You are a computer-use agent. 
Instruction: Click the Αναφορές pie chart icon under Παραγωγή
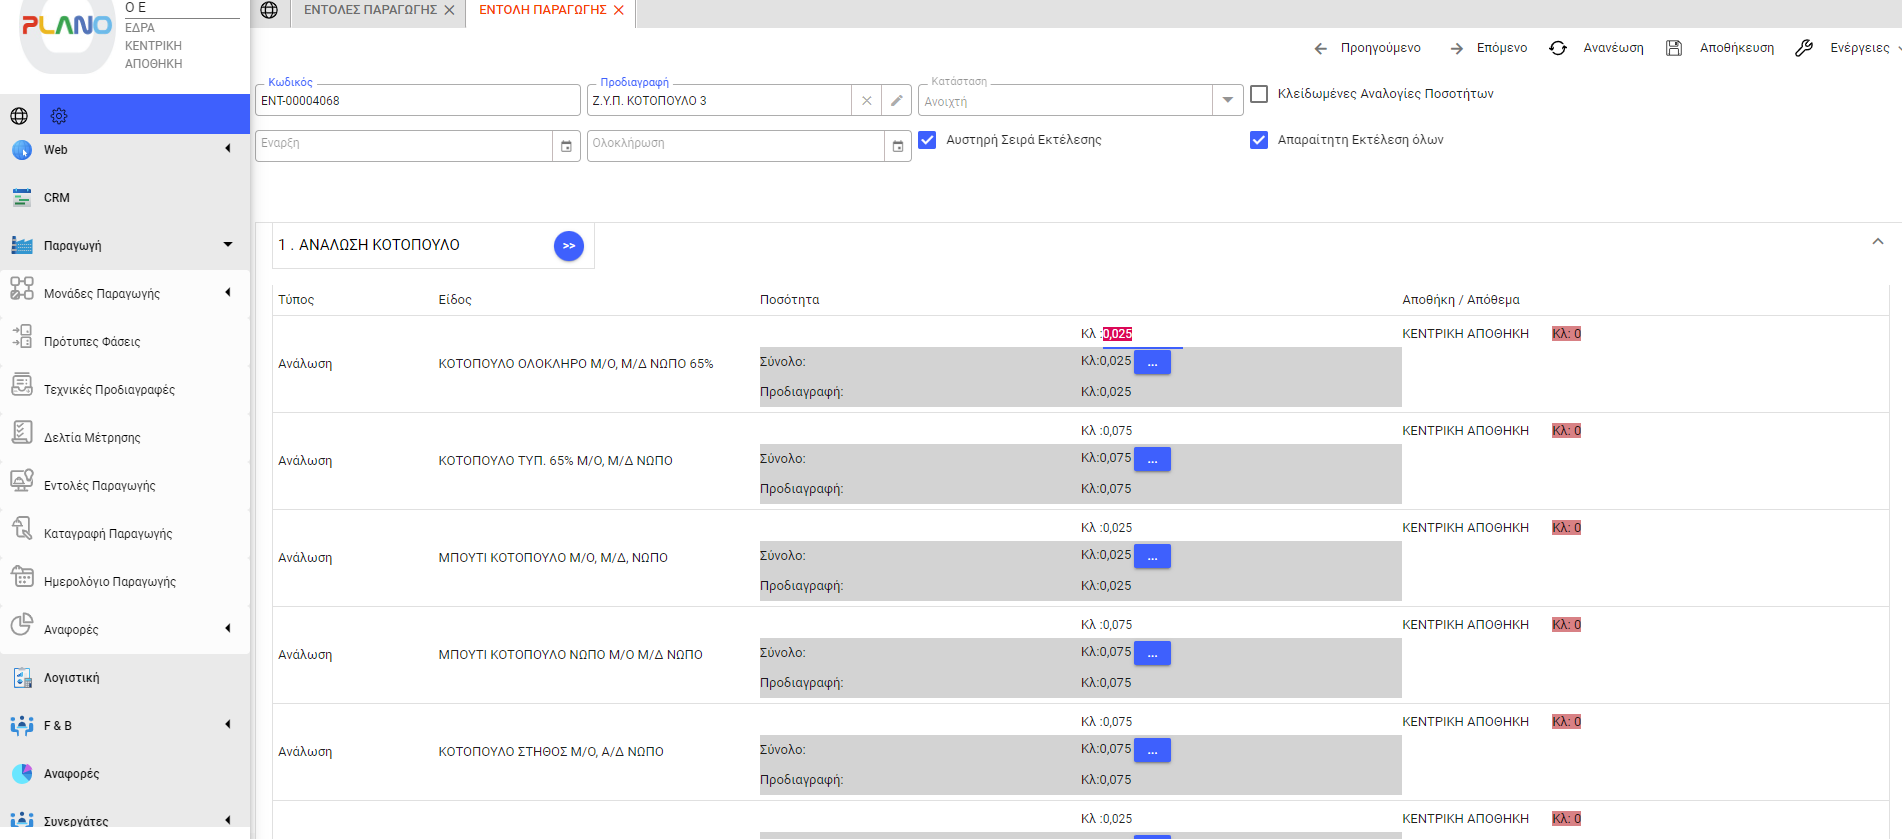click(x=22, y=625)
